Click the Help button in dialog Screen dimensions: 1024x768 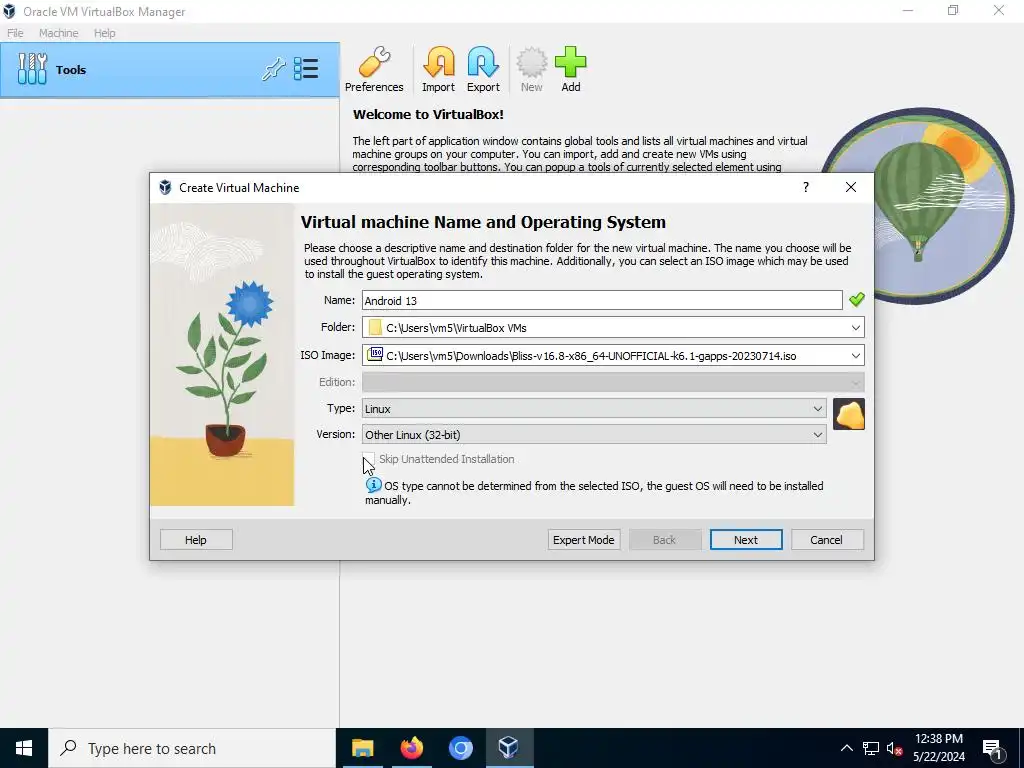196,539
